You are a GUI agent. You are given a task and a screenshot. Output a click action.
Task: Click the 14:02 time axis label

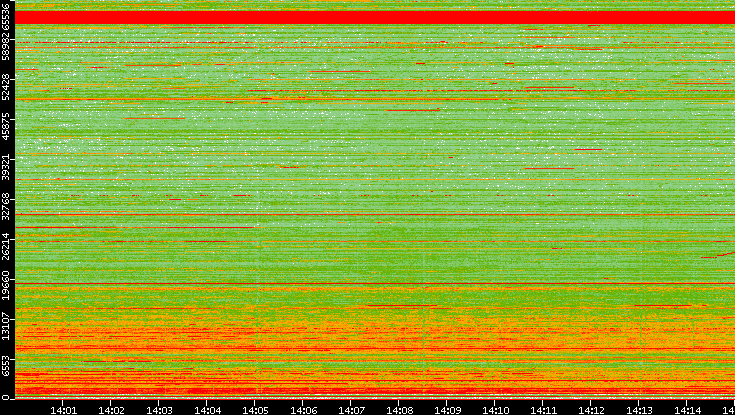tap(111, 410)
